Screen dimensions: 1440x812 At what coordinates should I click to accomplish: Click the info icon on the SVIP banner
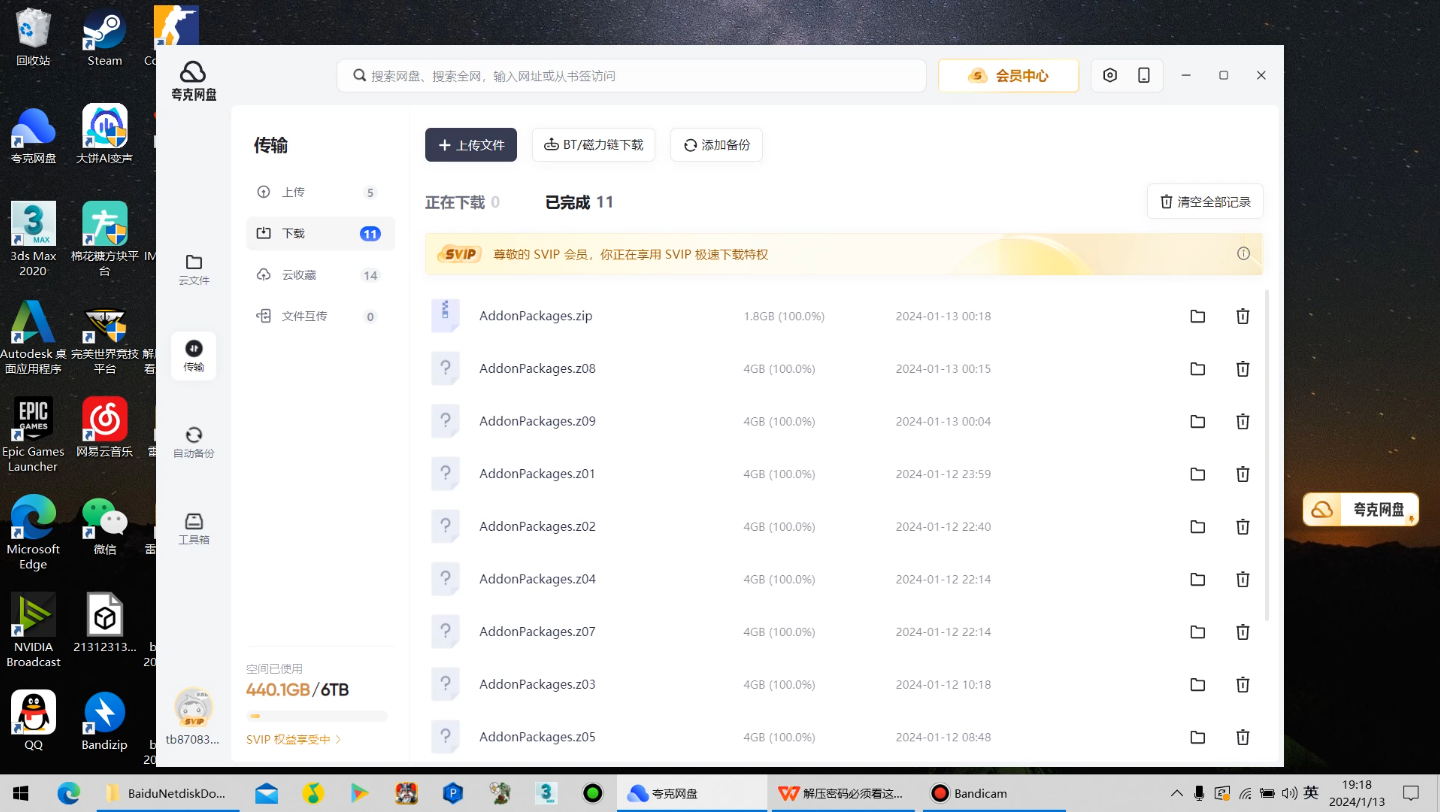(1243, 254)
